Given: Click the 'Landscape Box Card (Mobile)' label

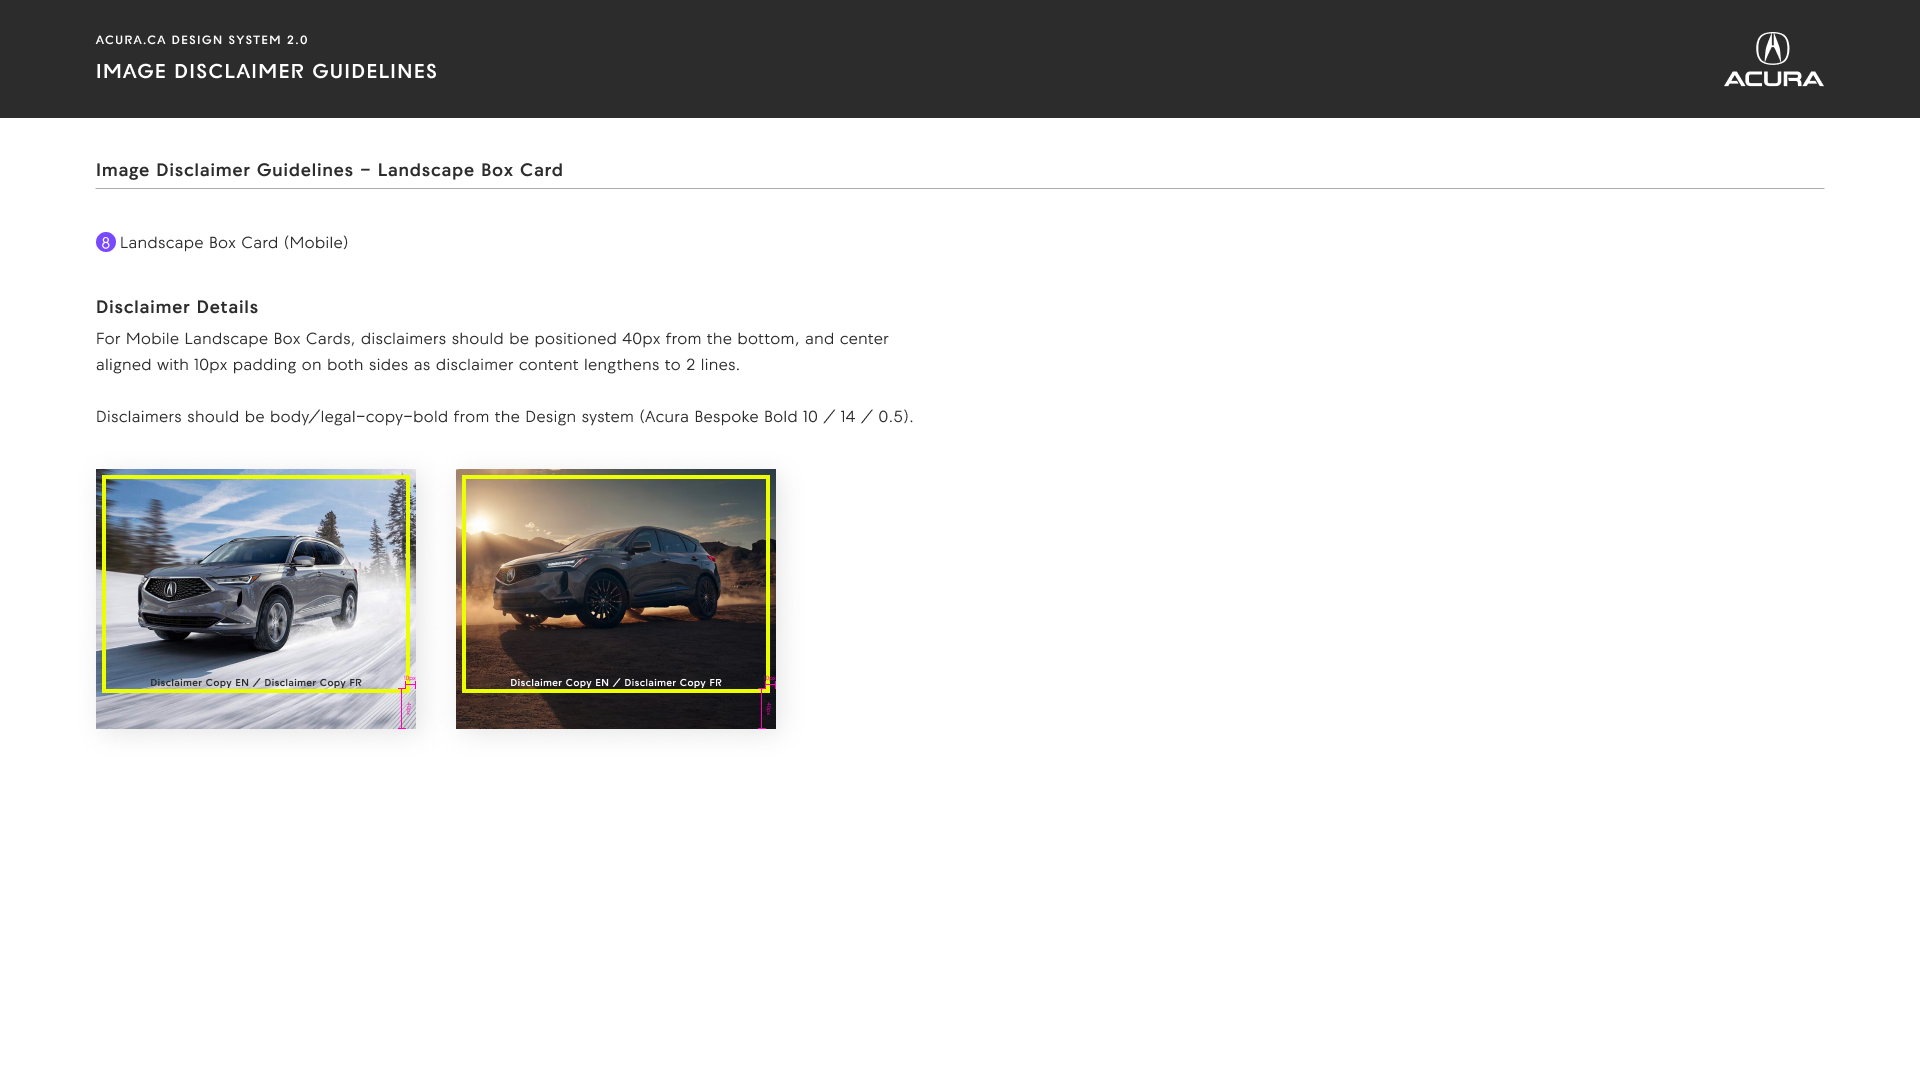Looking at the screenshot, I should point(234,243).
